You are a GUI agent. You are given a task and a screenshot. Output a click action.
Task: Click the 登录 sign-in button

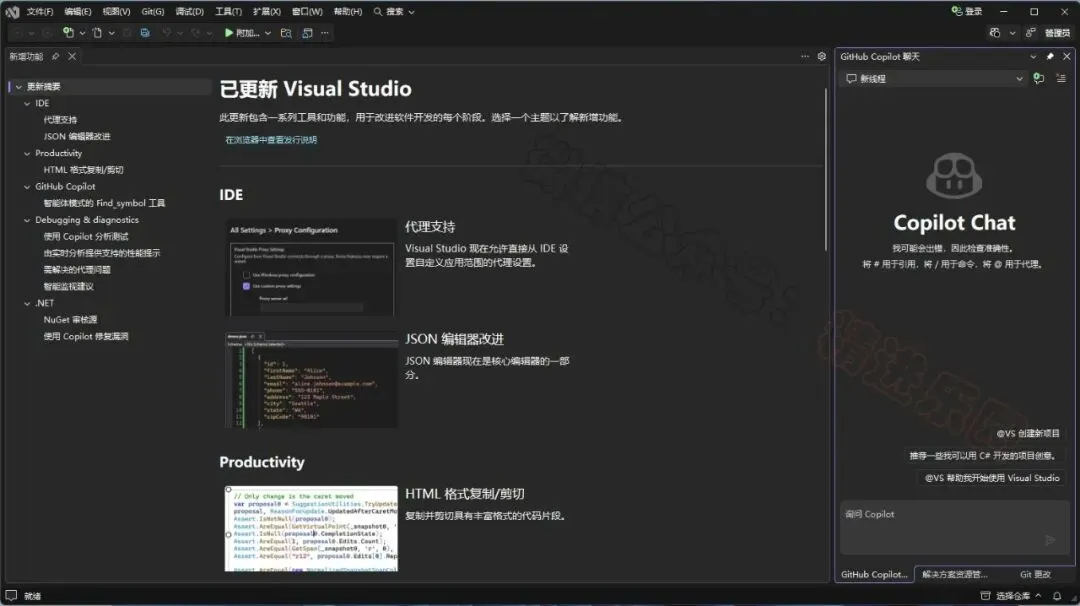966,11
